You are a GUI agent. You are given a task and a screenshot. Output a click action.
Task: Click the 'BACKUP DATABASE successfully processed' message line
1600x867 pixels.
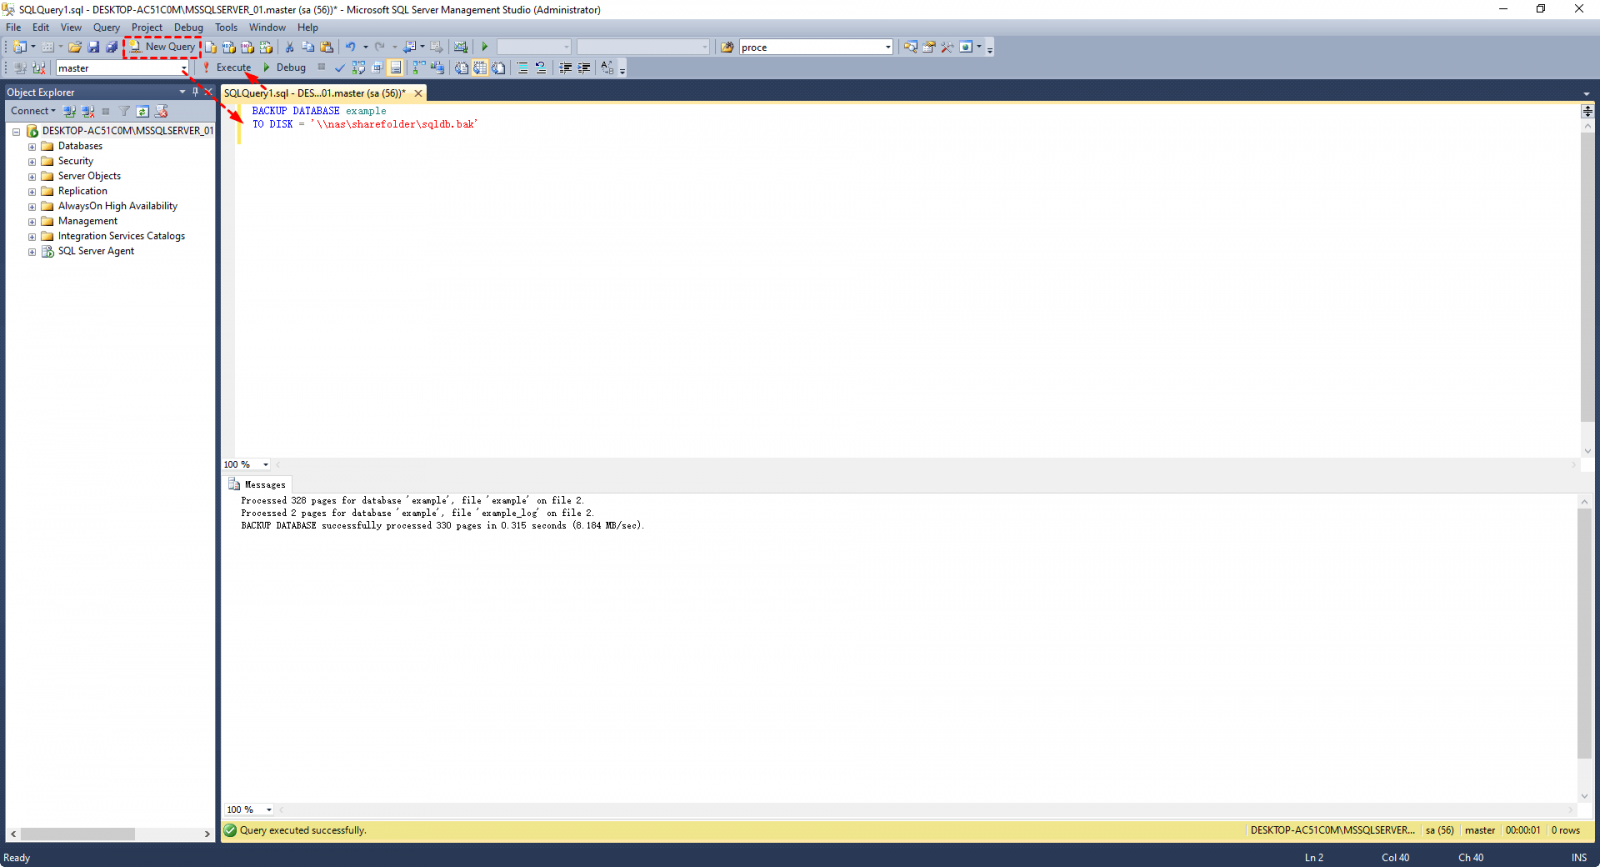click(442, 525)
